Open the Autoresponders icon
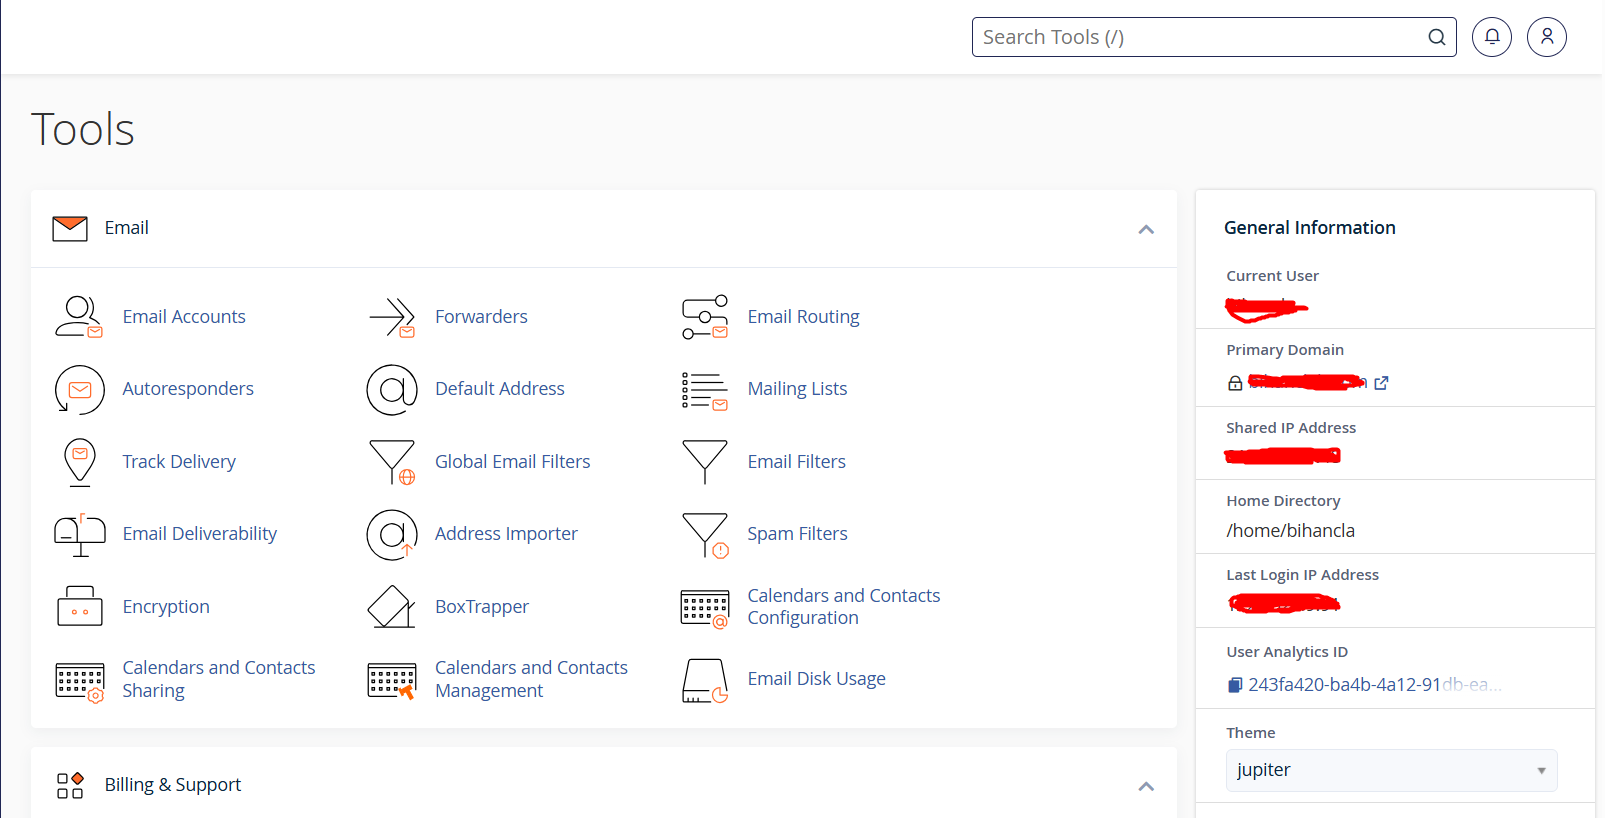The image size is (1605, 818). (79, 389)
